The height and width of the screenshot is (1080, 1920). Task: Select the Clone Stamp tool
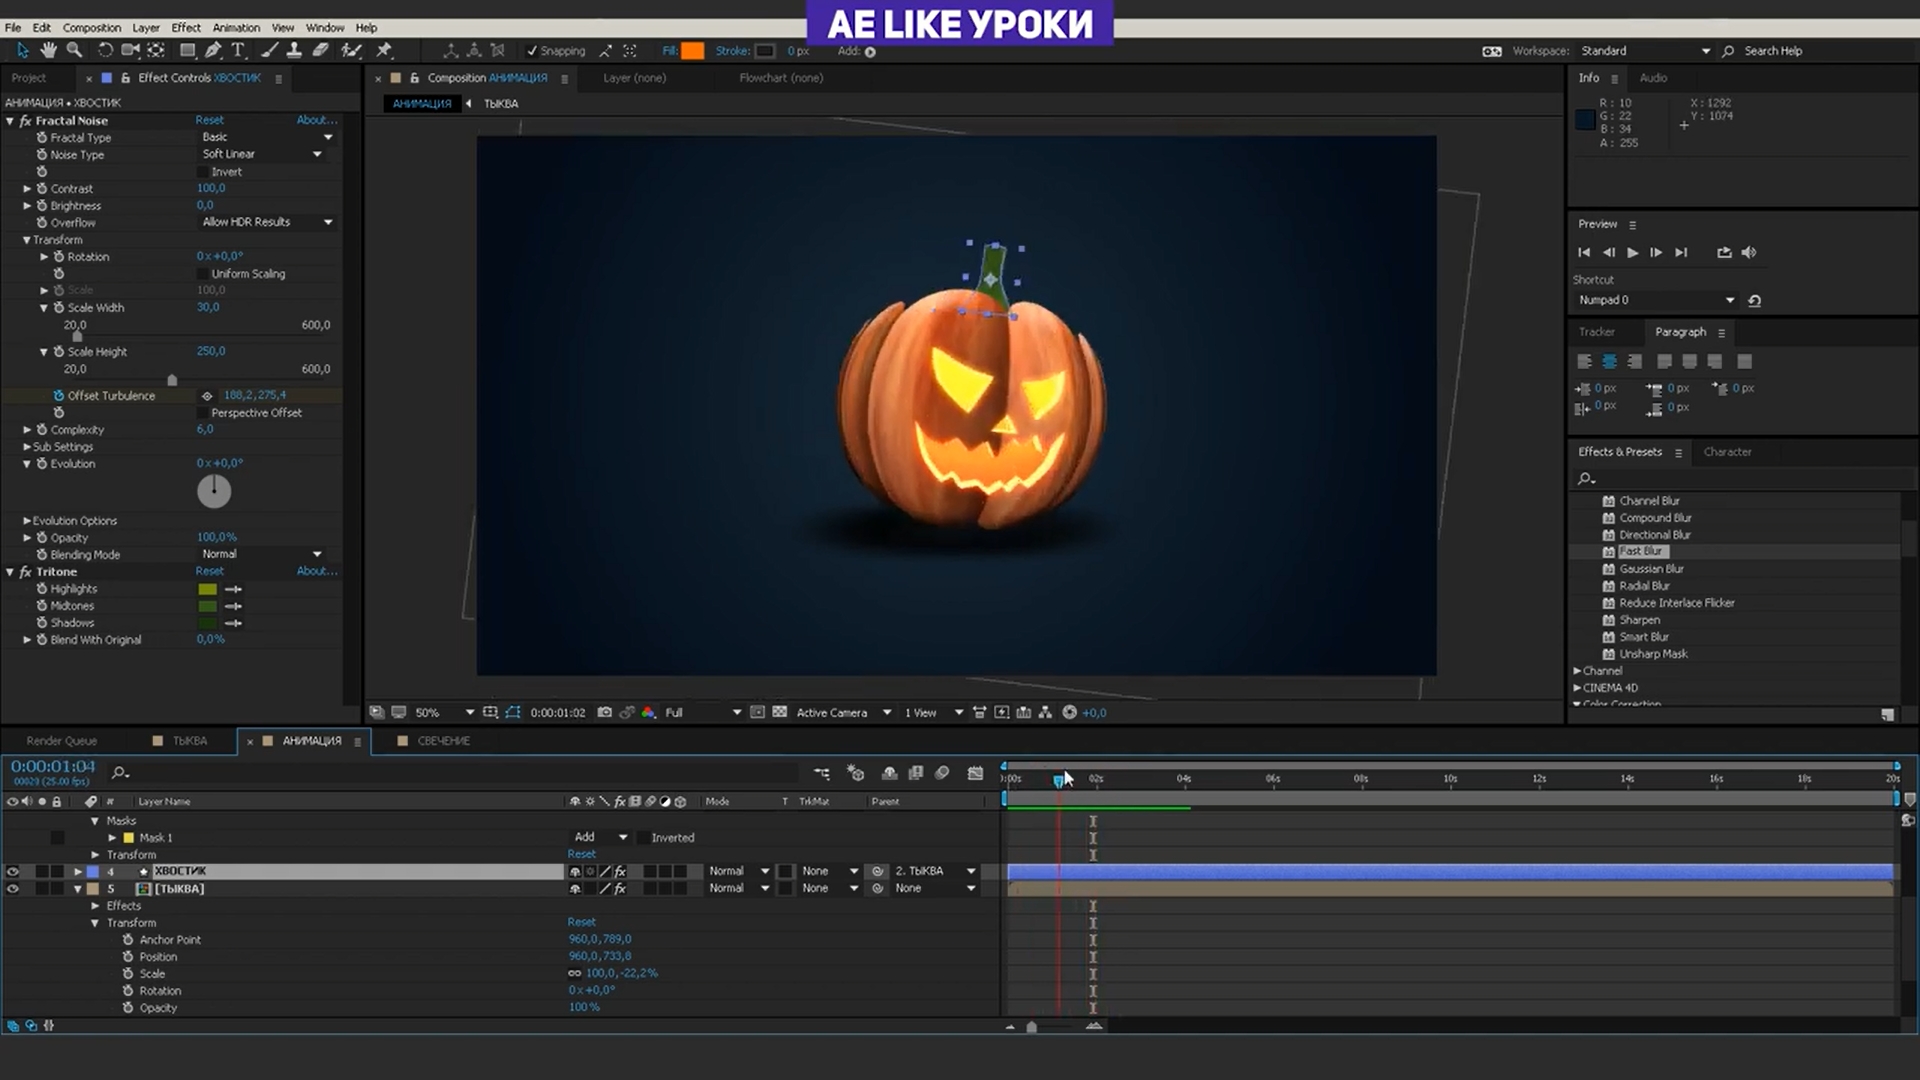pos(293,50)
